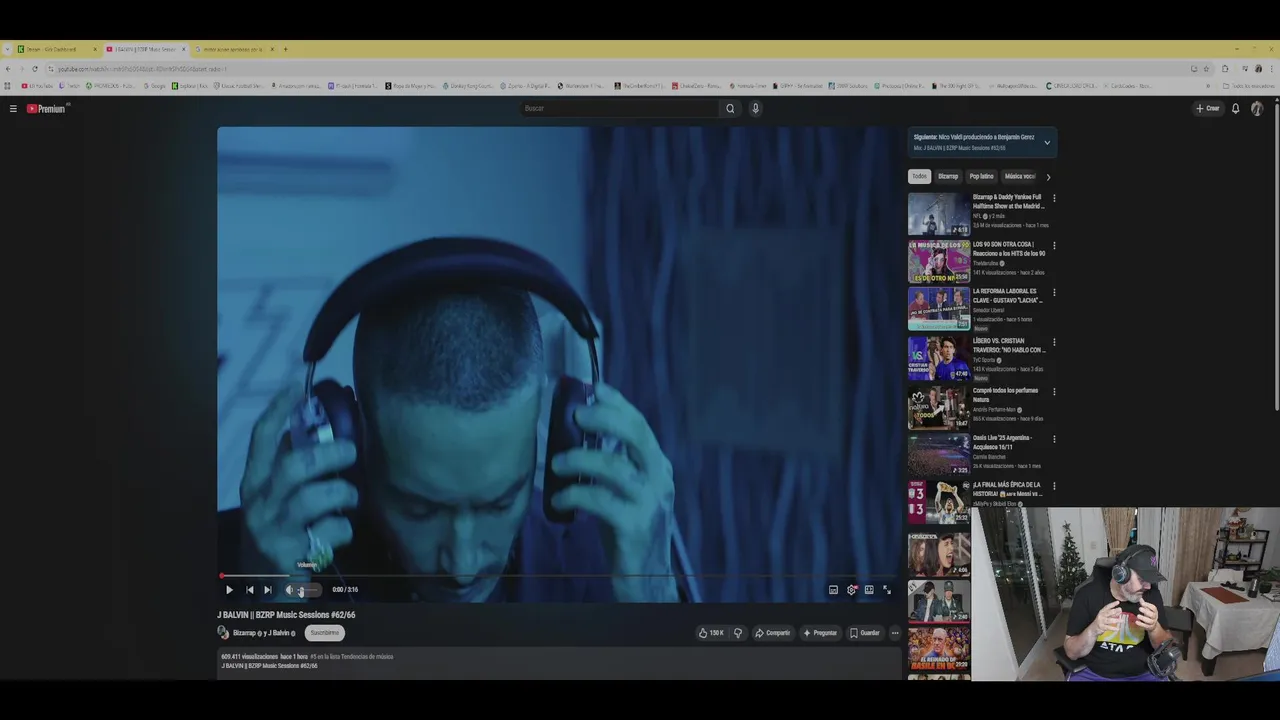Image resolution: width=1280 pixels, height=720 pixels.
Task: Select the Todos filter chip
Action: pyautogui.click(x=919, y=177)
